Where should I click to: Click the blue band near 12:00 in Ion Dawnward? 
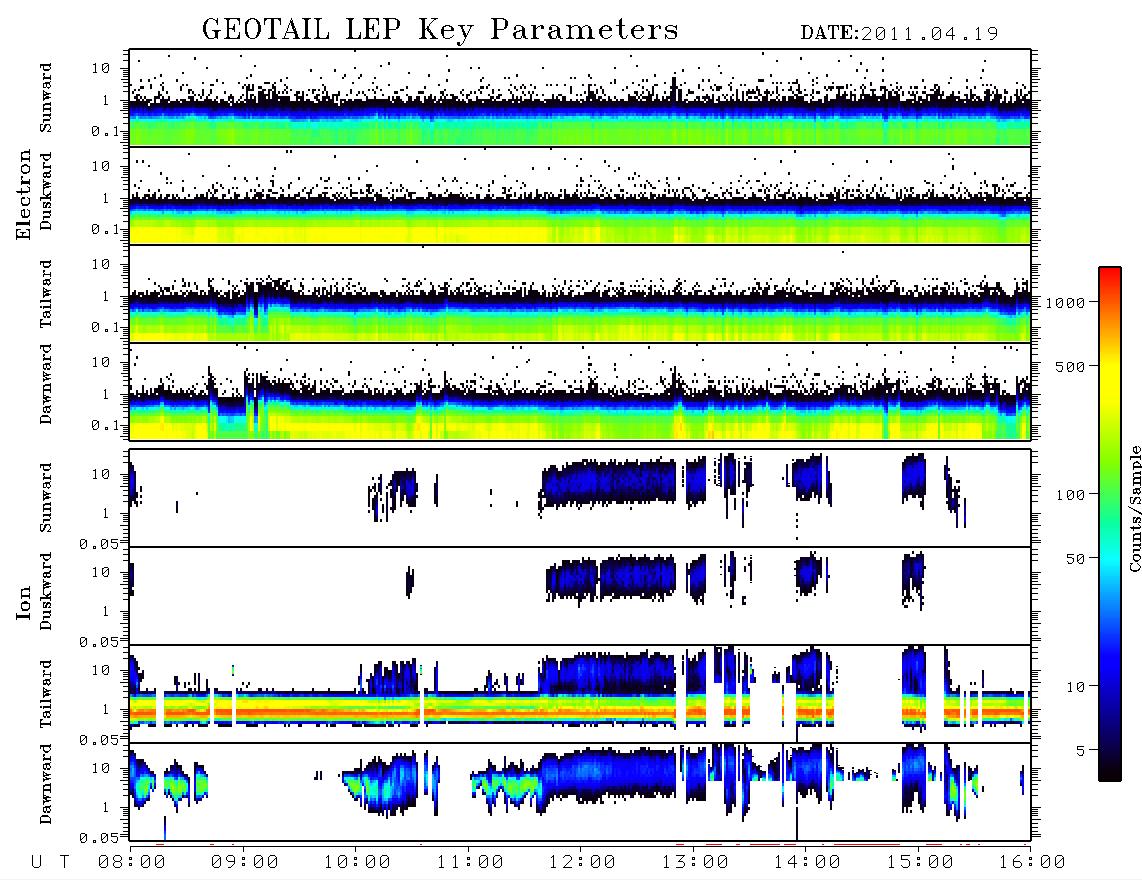(x=608, y=774)
